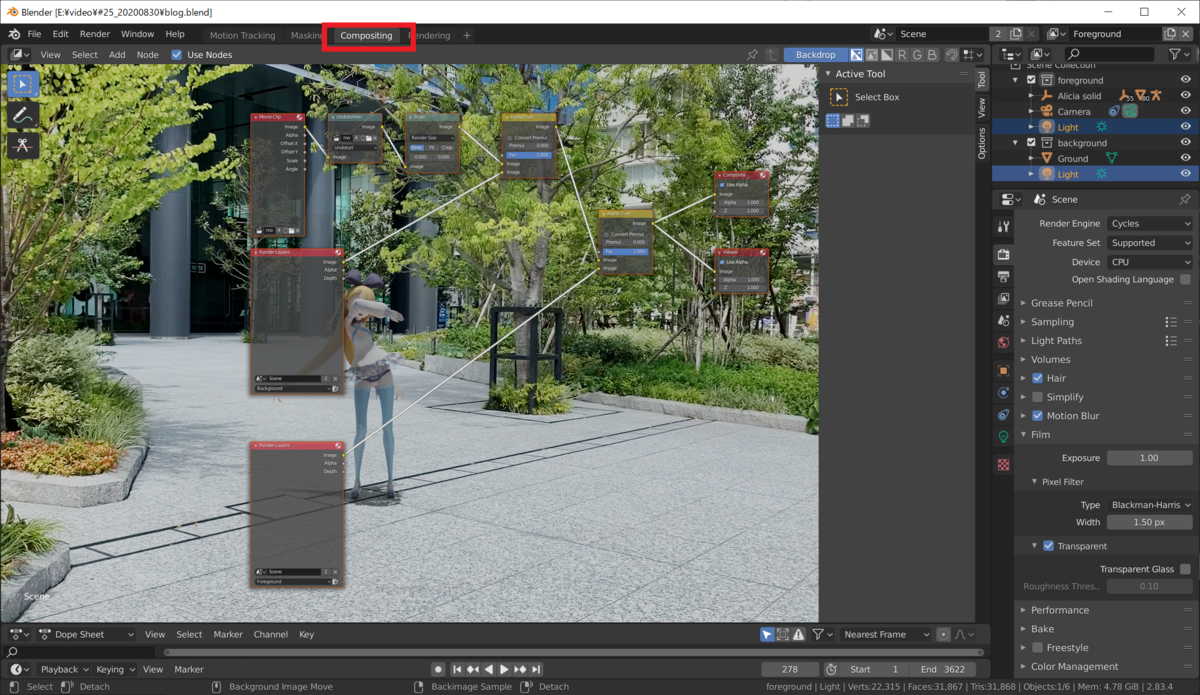Open the node editor Add menu

(117, 55)
